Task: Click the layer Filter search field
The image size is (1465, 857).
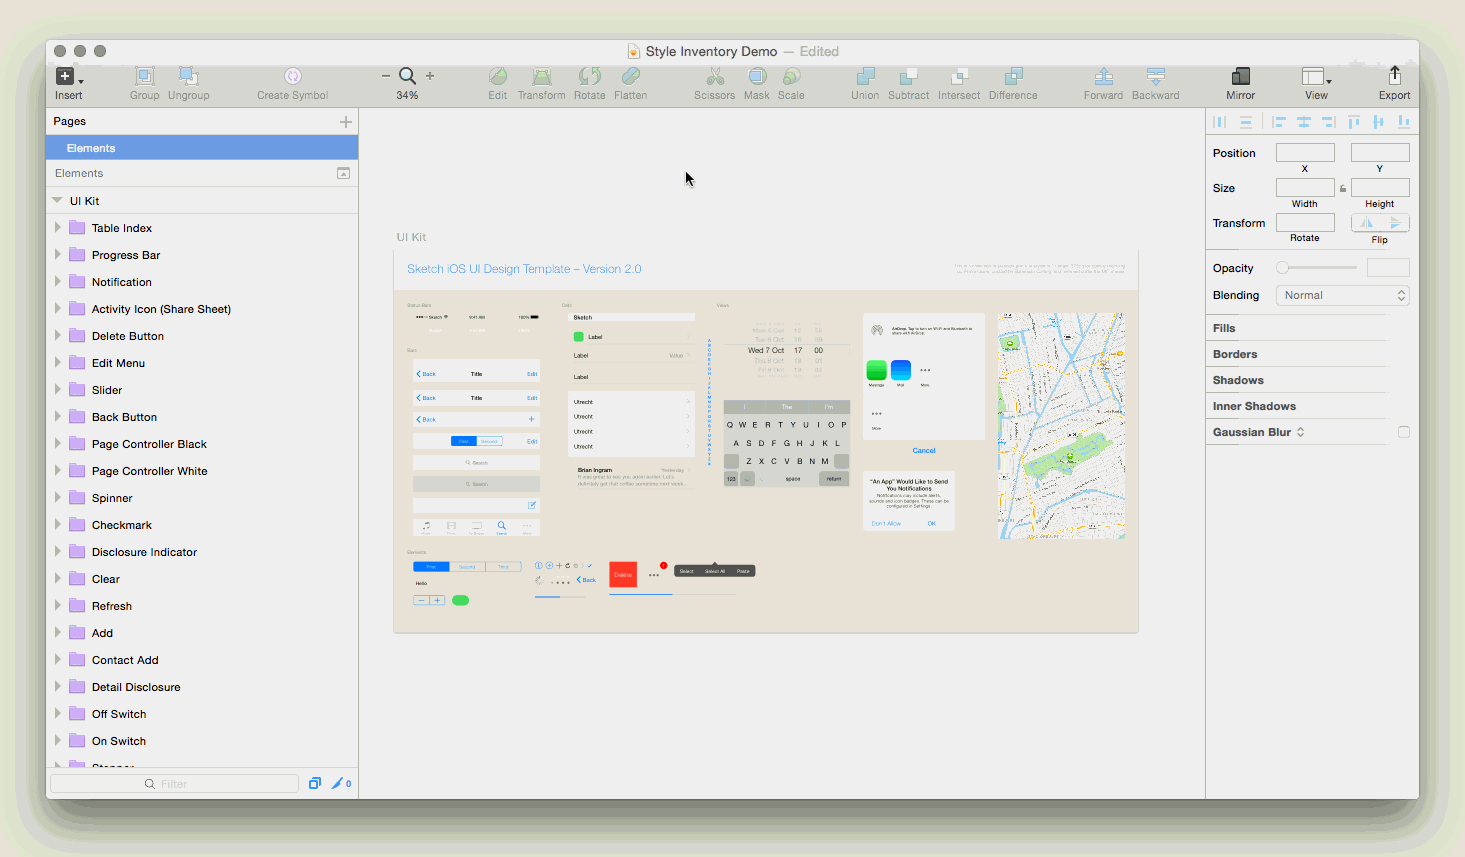Action: pyautogui.click(x=175, y=784)
